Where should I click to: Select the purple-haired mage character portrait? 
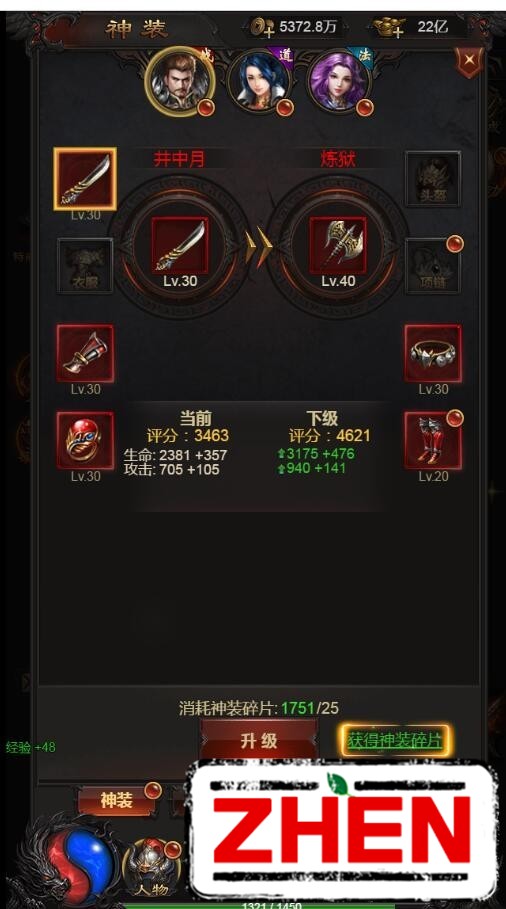(x=340, y=82)
